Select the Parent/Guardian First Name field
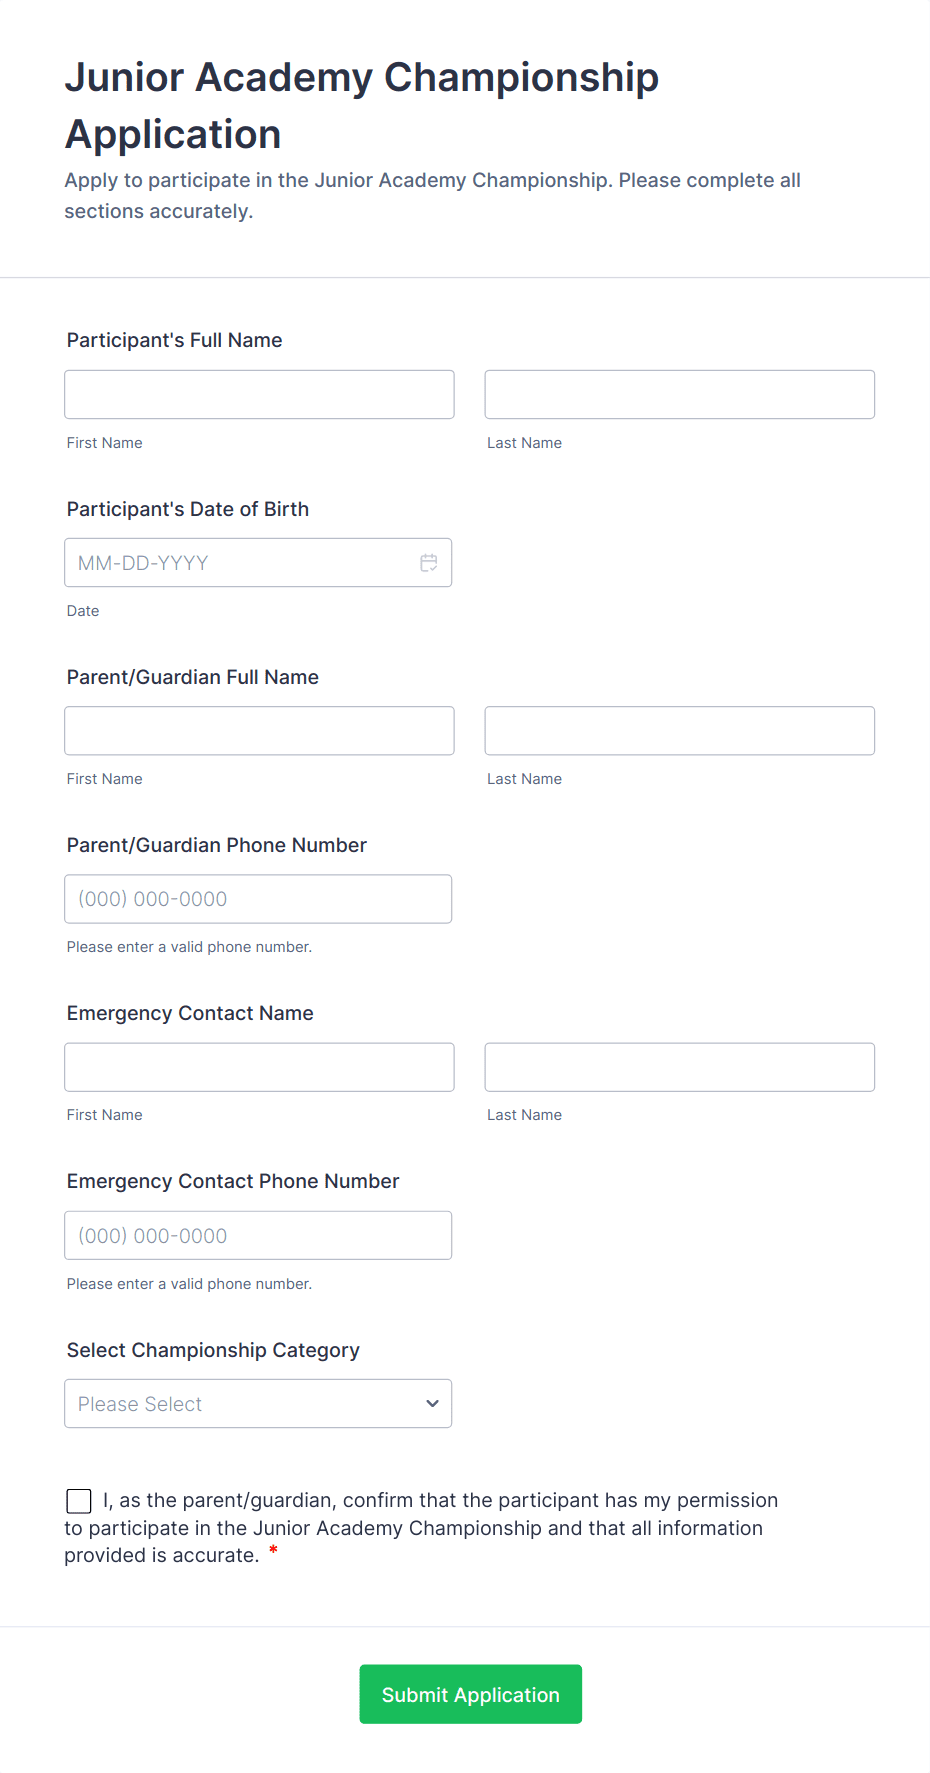Viewport: 930px width, 1773px height. pos(259,731)
